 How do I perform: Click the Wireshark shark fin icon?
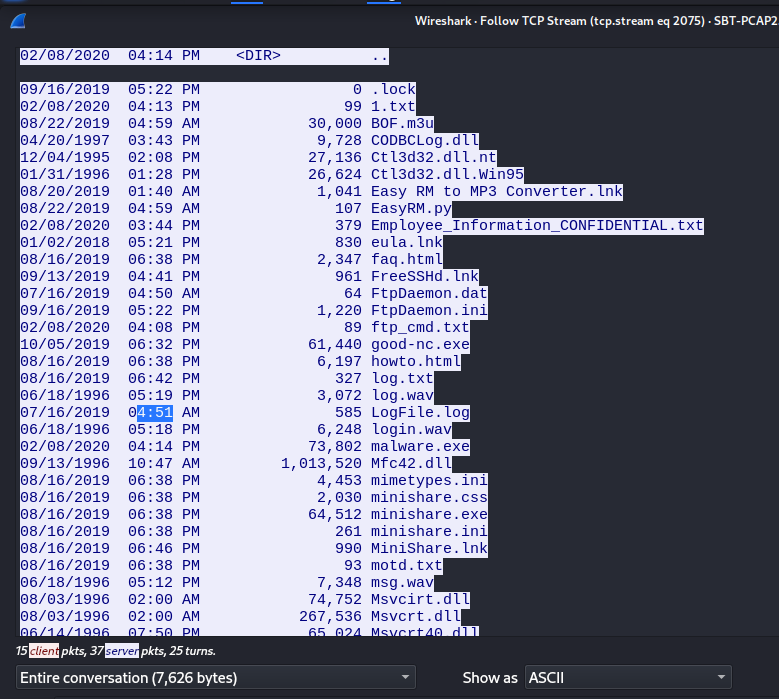pyautogui.click(x=18, y=21)
